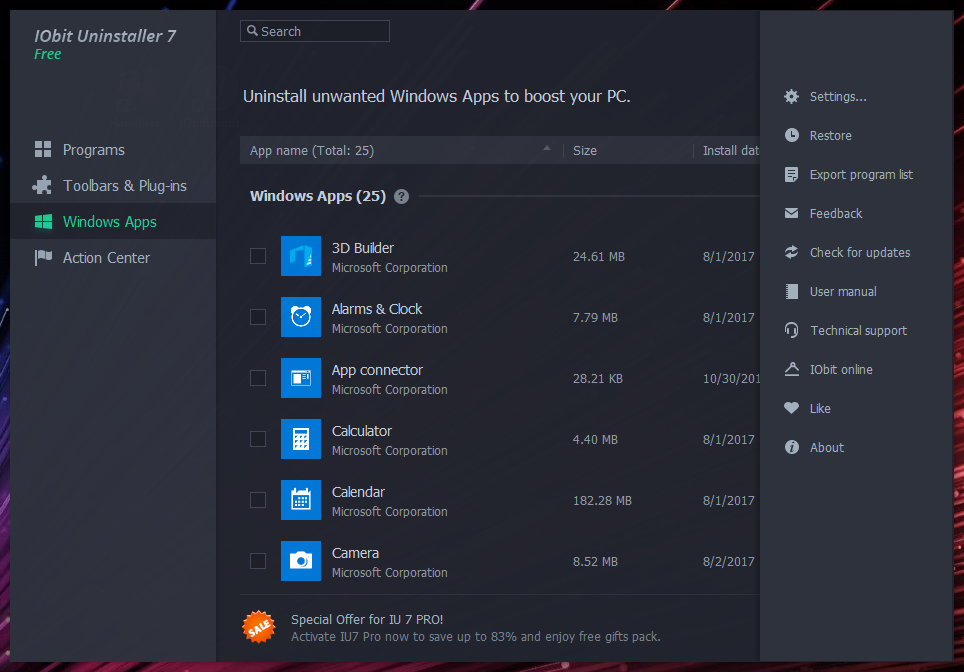The height and width of the screenshot is (672, 964).
Task: Click the Windows Apps logo icon
Action: coord(43,221)
